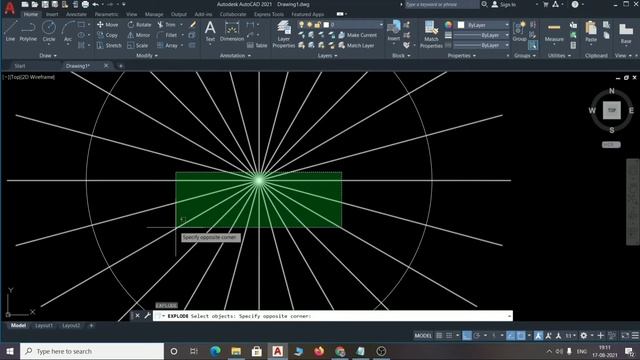
Task: Expand the Block panel
Action: (401, 56)
